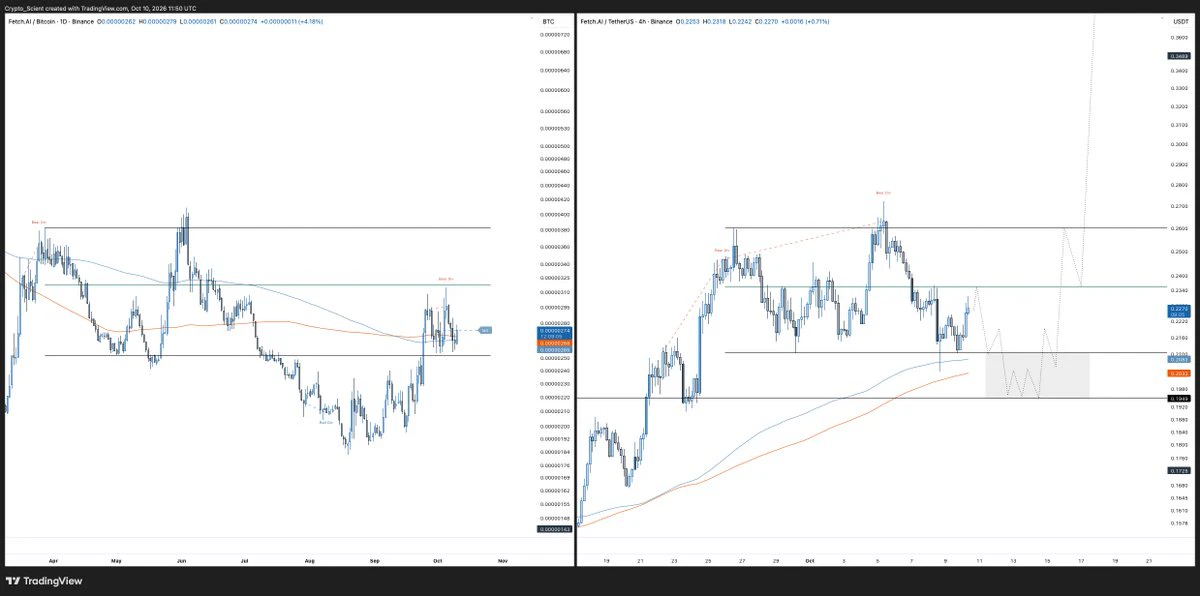Click the 0.1725 price tag on the USDT axis

pos(1177,470)
